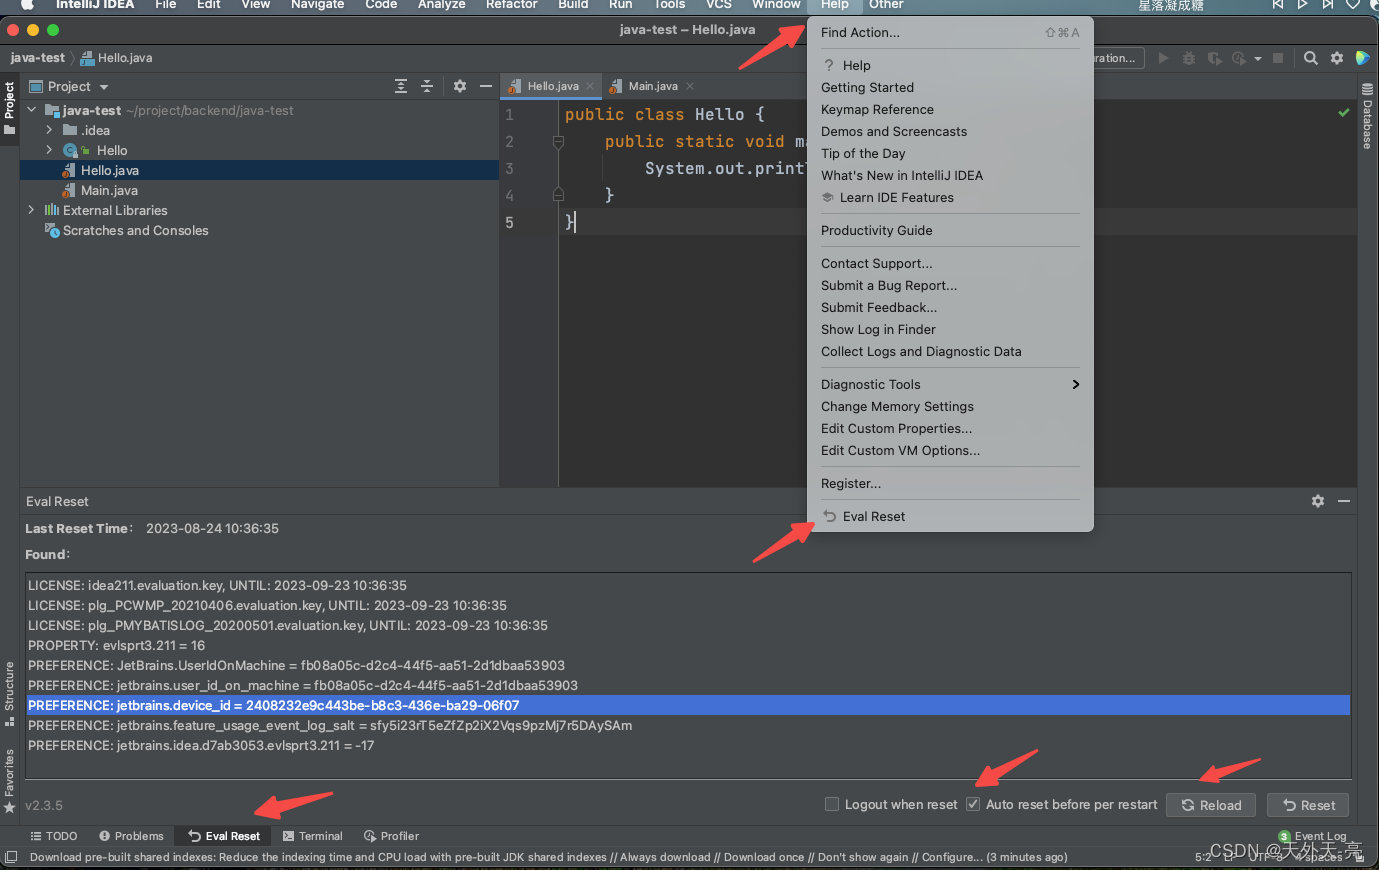Click the green inspections checkmark in editor
Image resolution: width=1379 pixels, height=870 pixels.
pyautogui.click(x=1344, y=113)
